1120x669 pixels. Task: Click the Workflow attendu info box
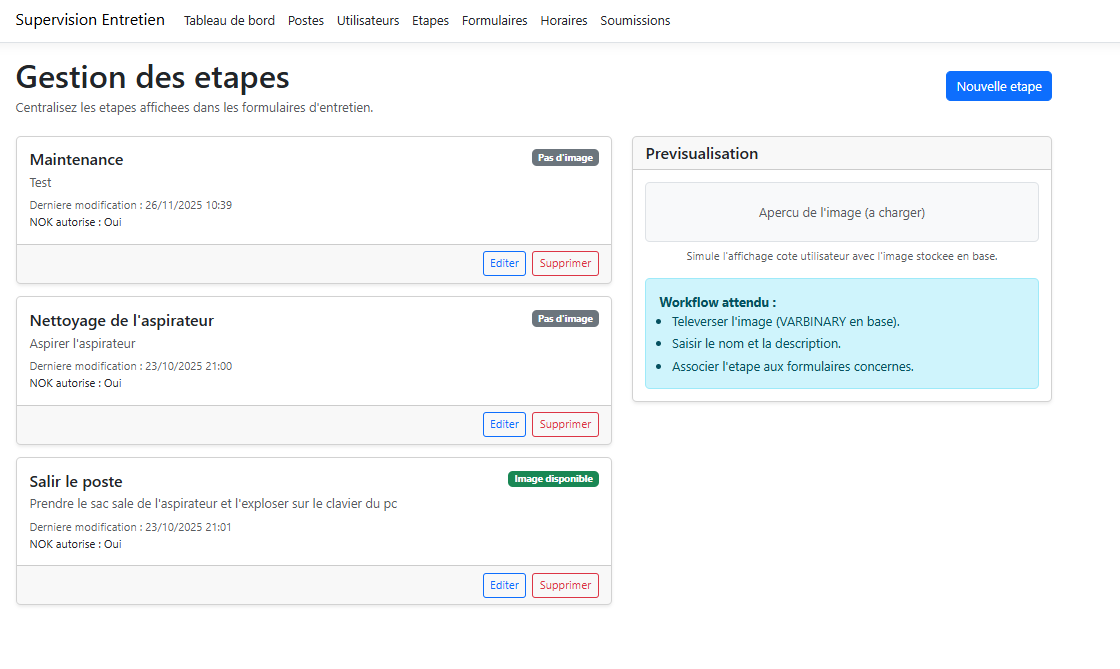pyautogui.click(x=841, y=334)
